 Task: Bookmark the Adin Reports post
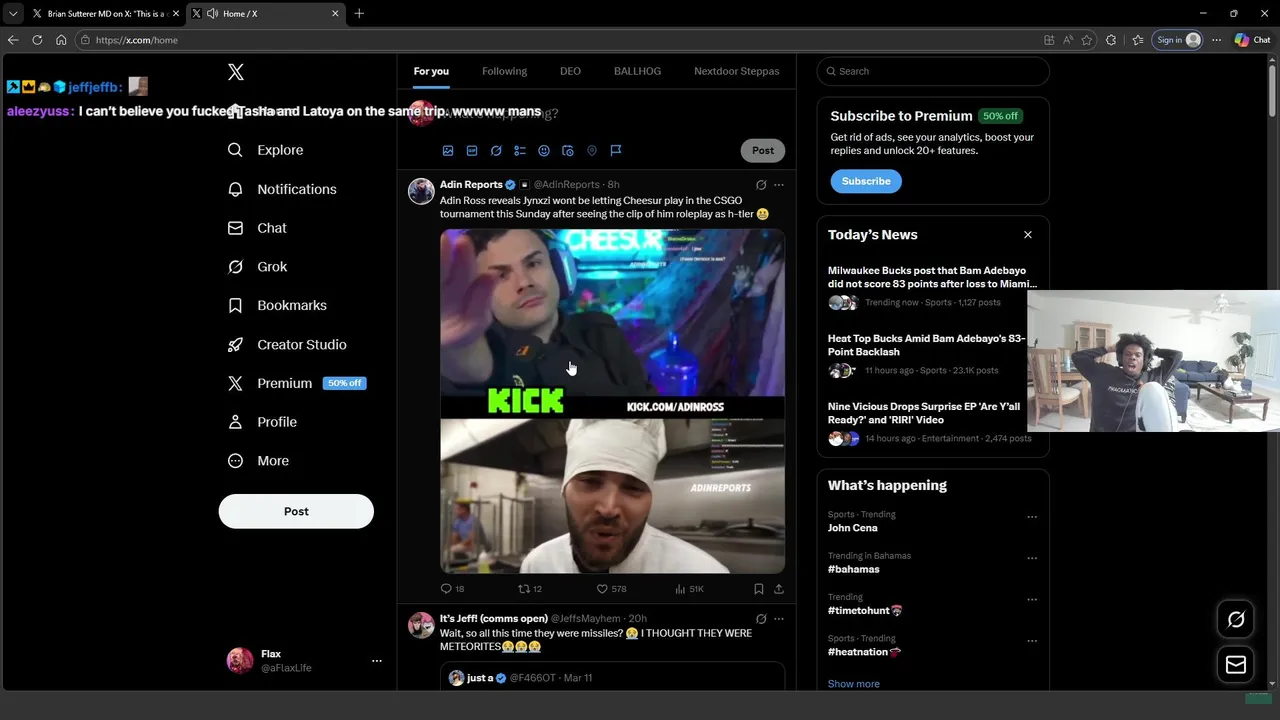point(759,589)
